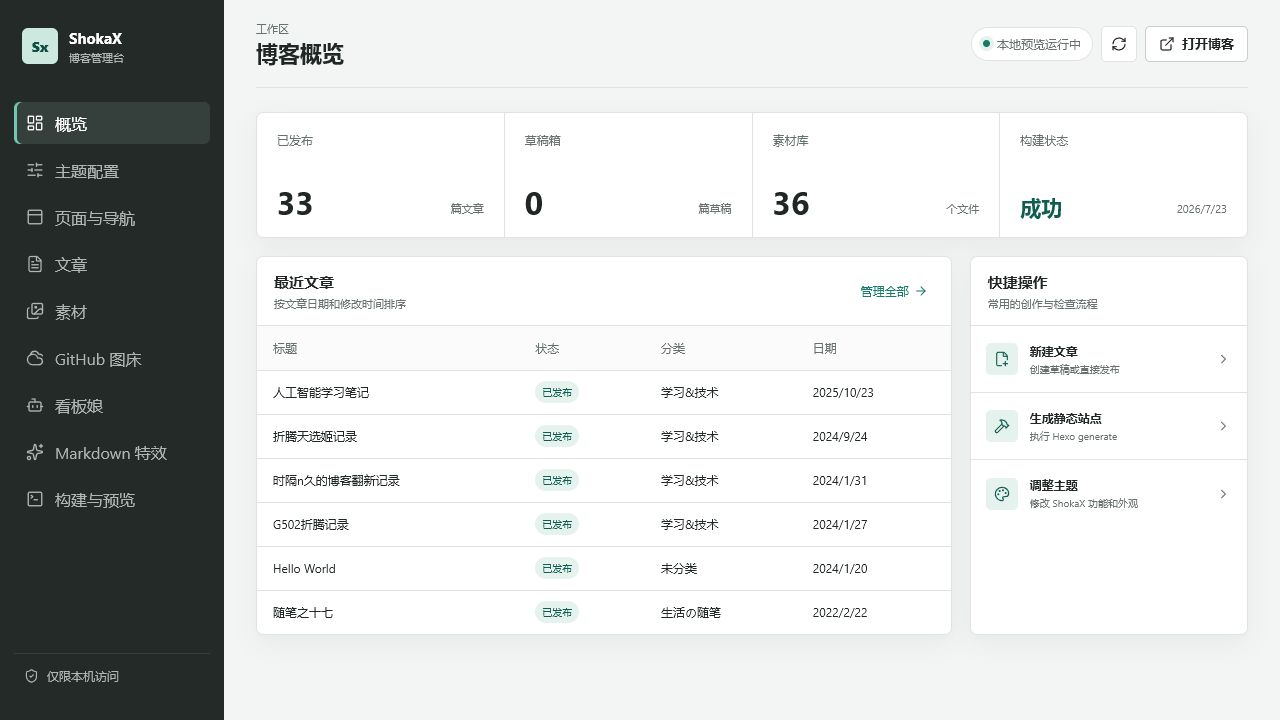Click date 2022/2/22 in table
Screen dimensions: 1280x720
(840, 612)
